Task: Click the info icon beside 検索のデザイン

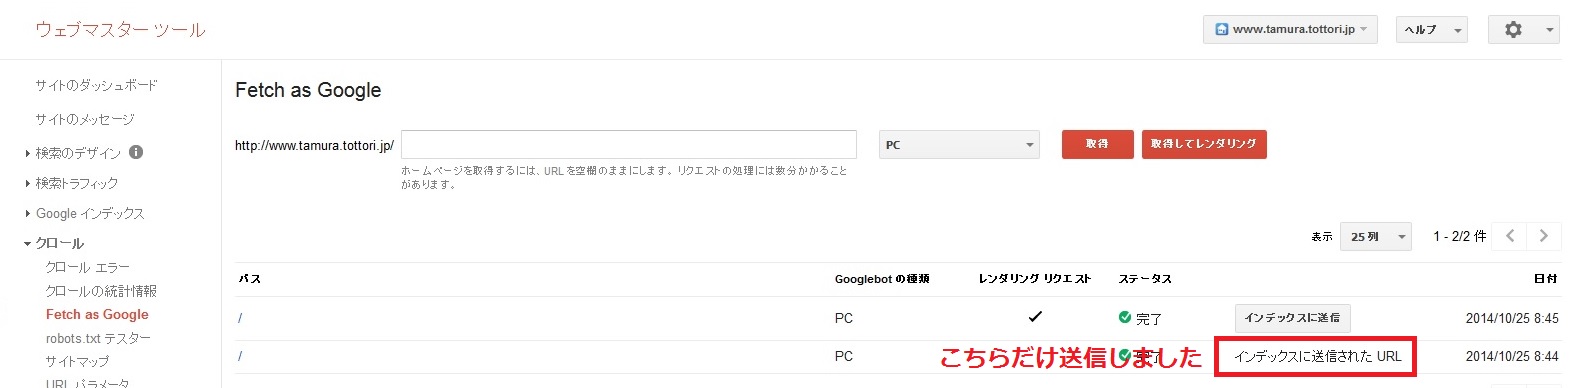Action: [x=136, y=152]
